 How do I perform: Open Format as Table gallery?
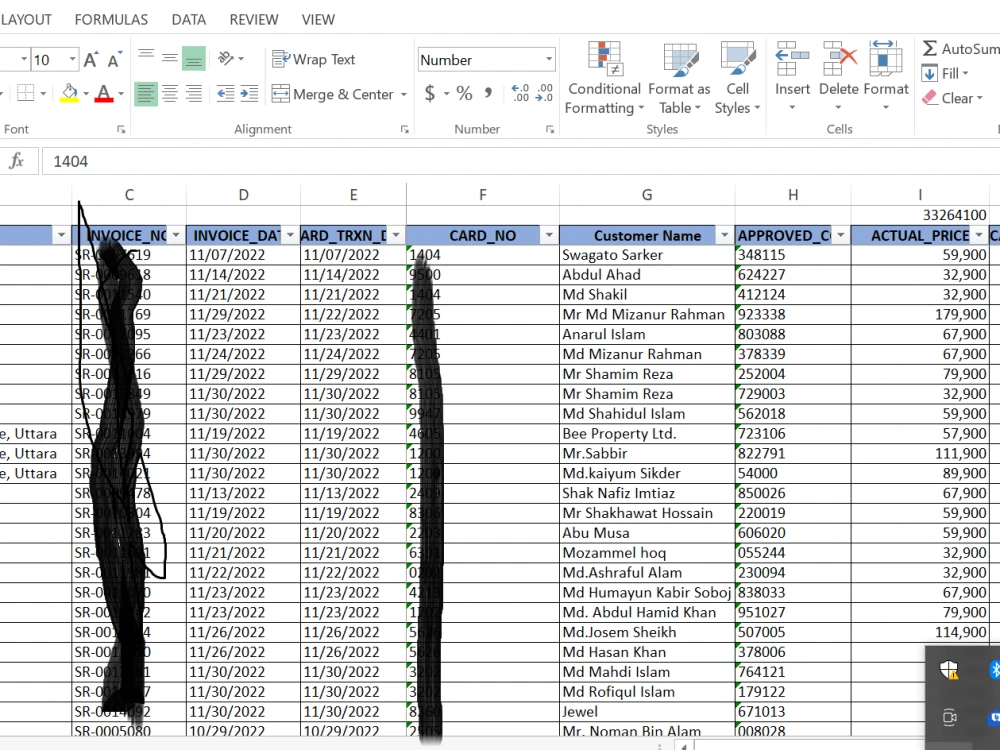tap(679, 78)
